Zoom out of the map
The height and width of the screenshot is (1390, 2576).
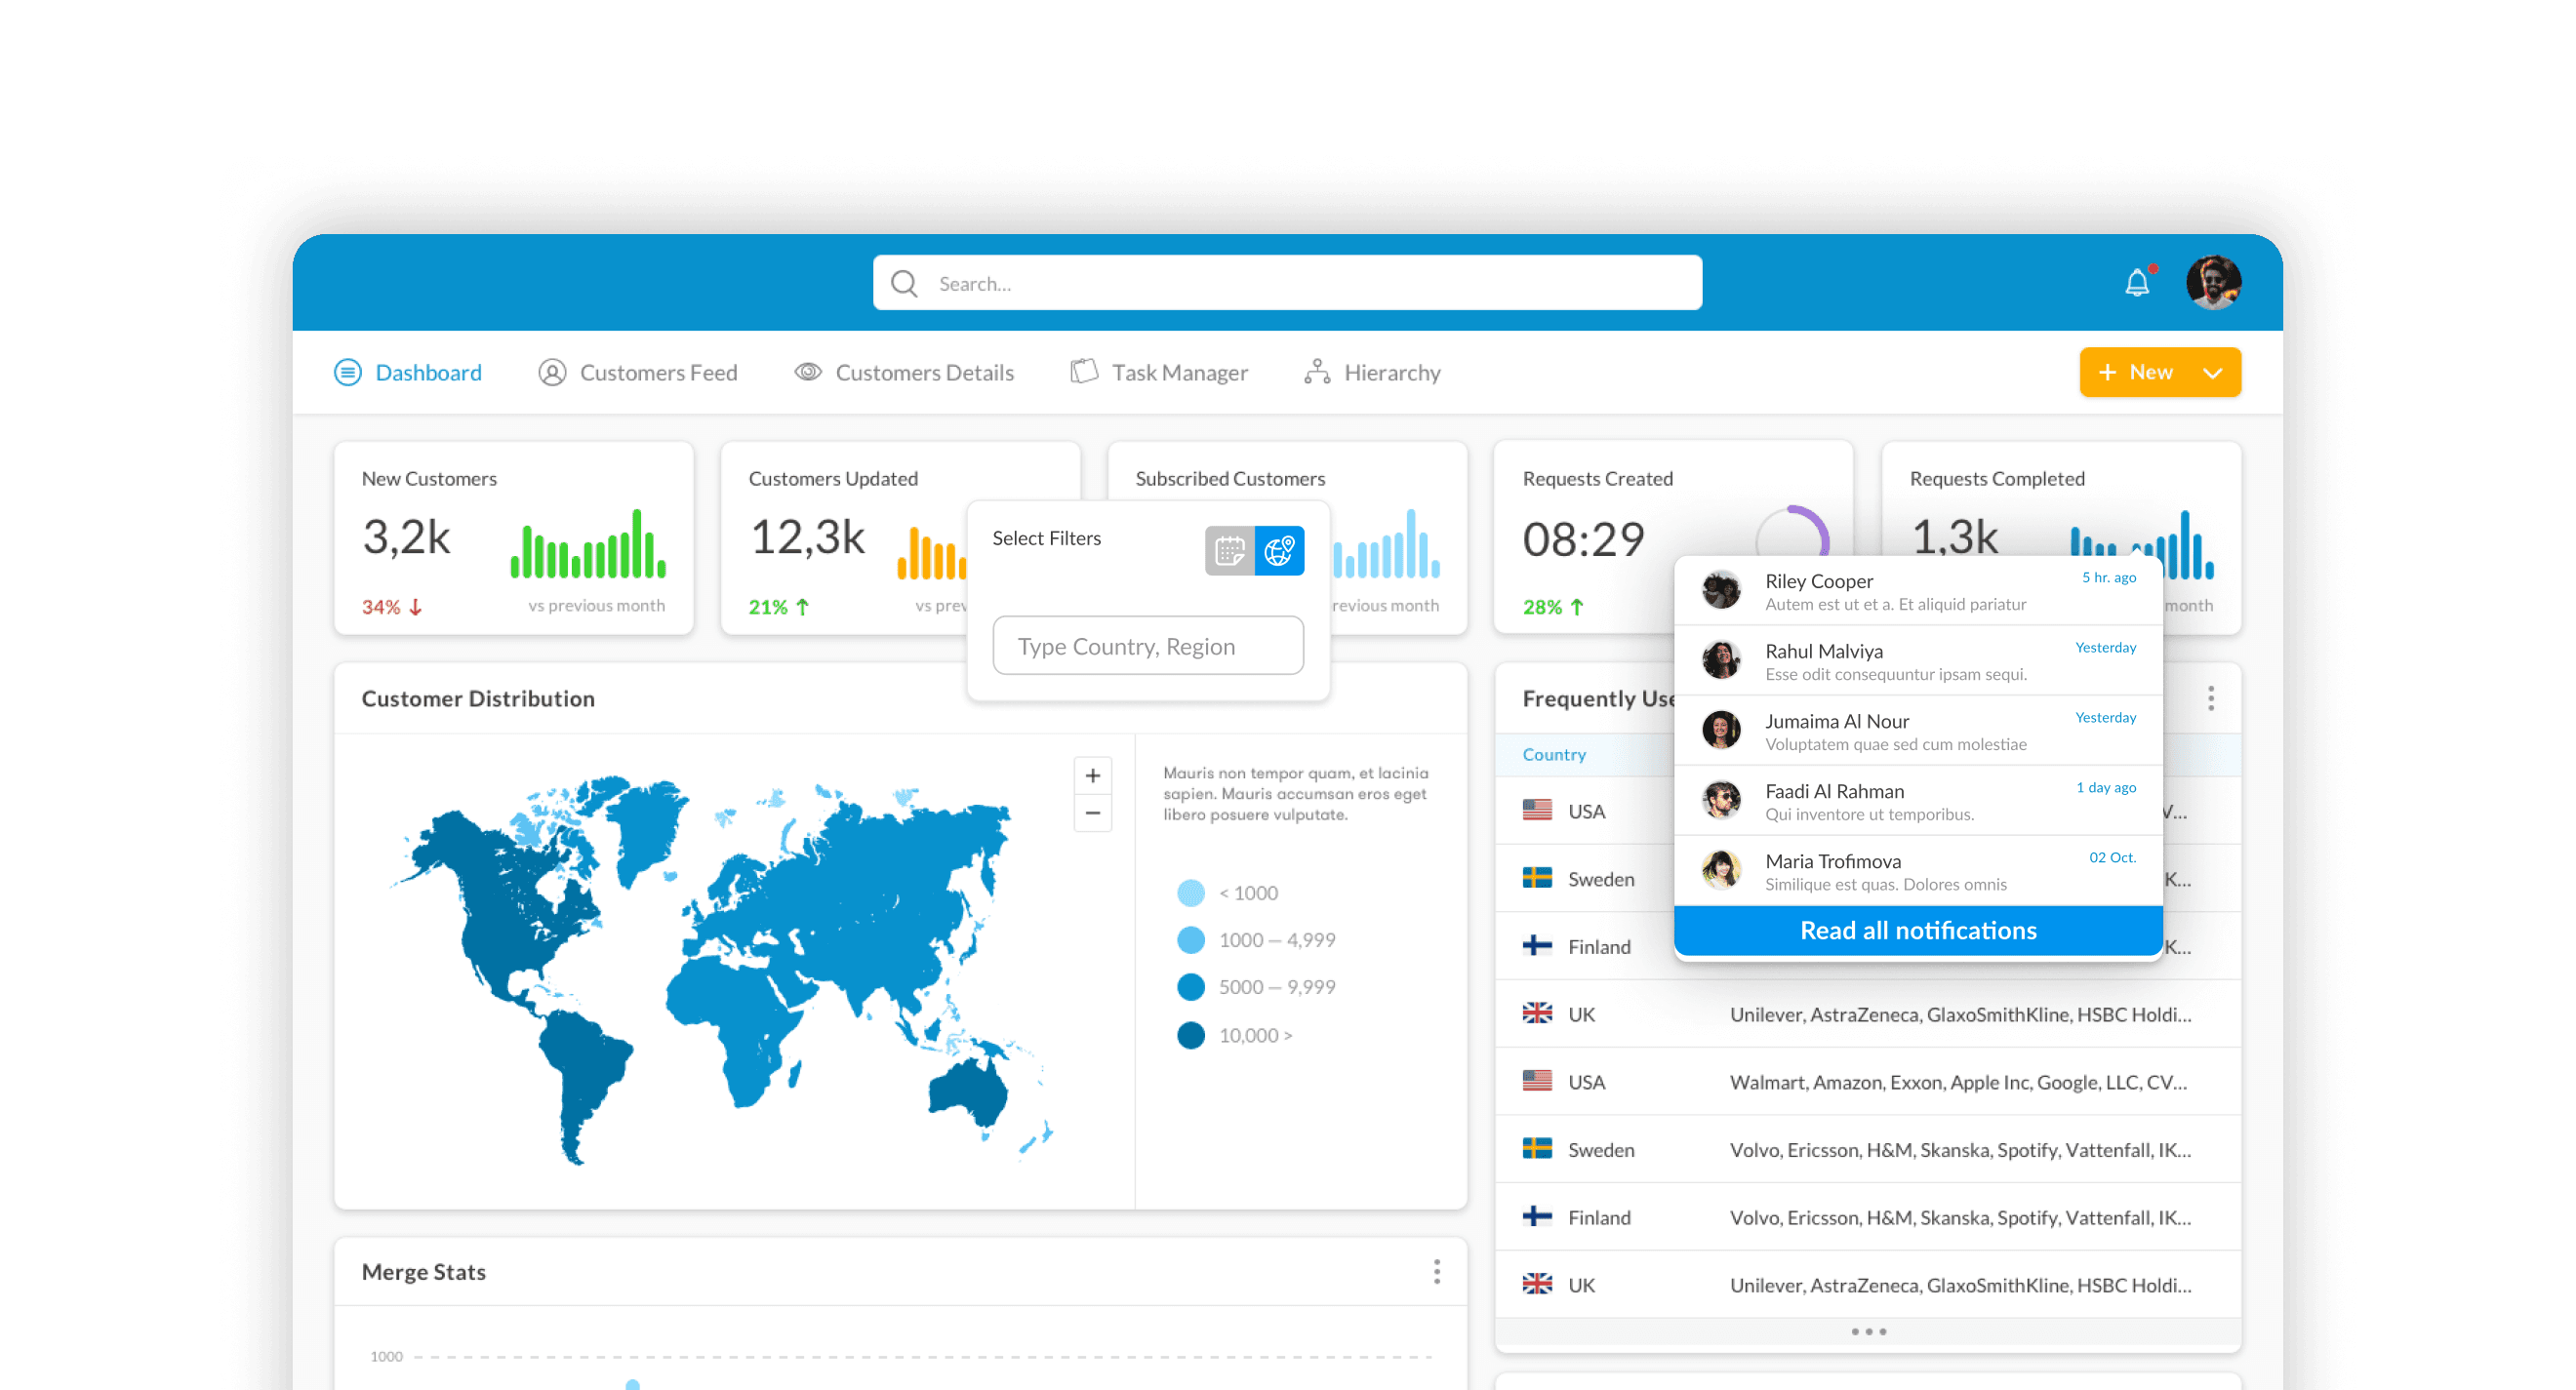click(1092, 813)
